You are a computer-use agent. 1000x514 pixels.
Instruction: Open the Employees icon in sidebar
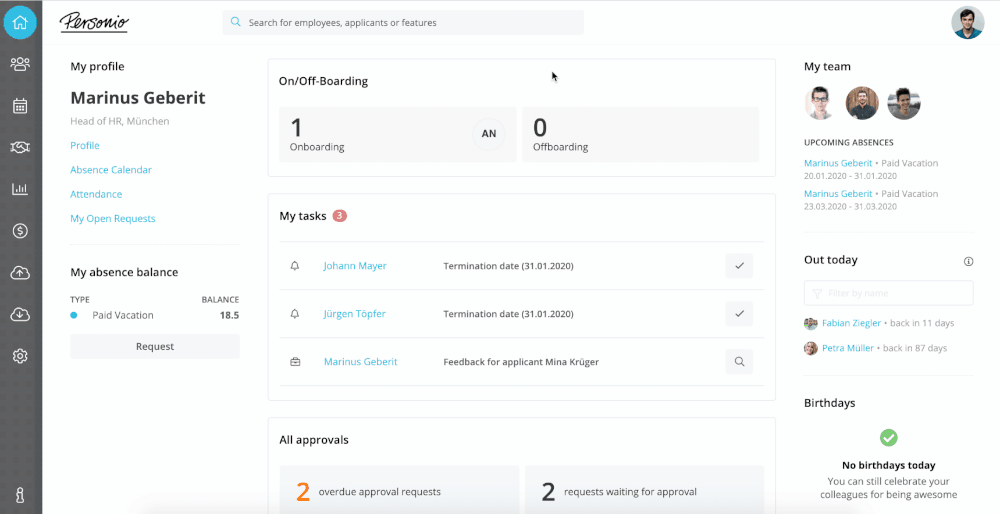(20, 64)
